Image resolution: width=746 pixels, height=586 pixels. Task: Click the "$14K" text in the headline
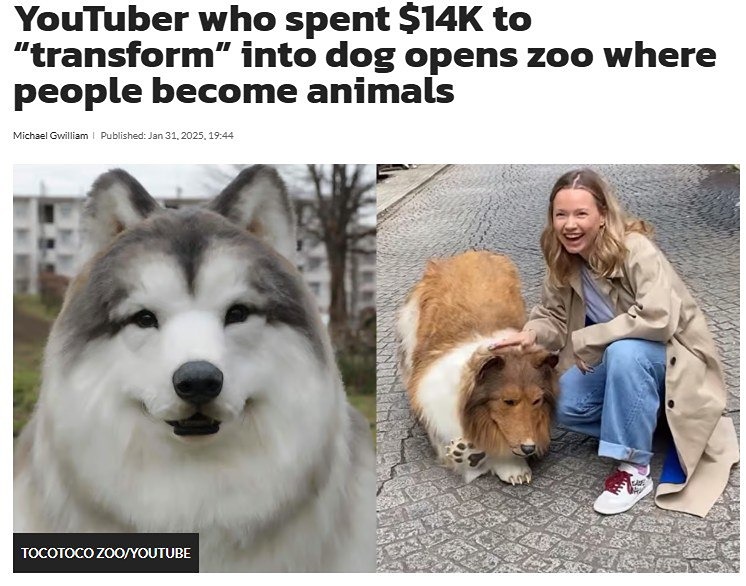(442, 20)
